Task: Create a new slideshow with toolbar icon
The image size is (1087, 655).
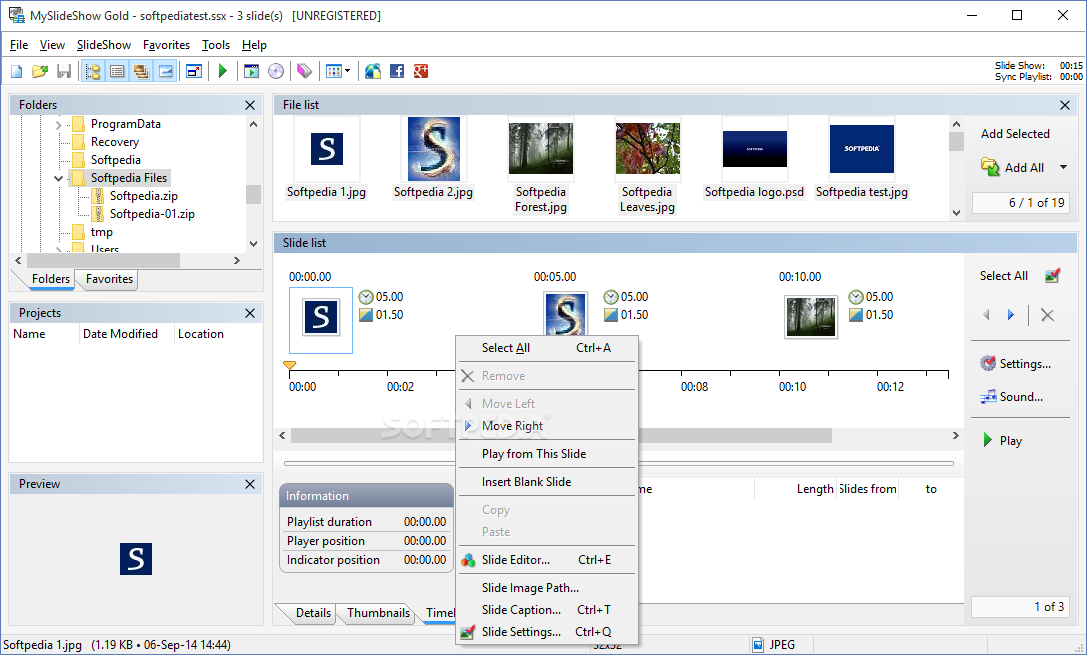Action: (x=17, y=71)
